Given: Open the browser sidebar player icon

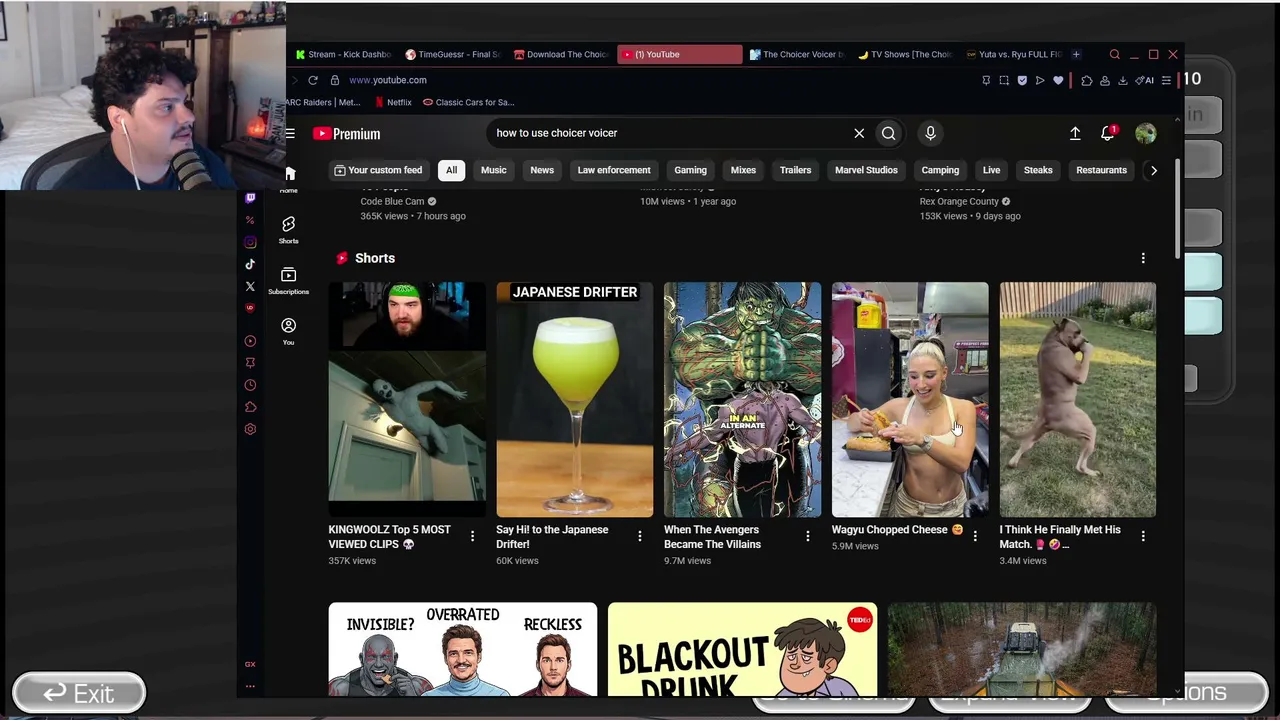Looking at the screenshot, I should 250,341.
